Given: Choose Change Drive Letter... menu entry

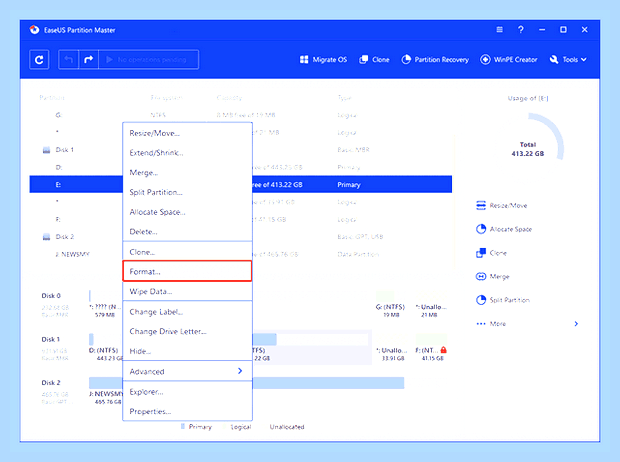Looking at the screenshot, I should tap(187, 331).
